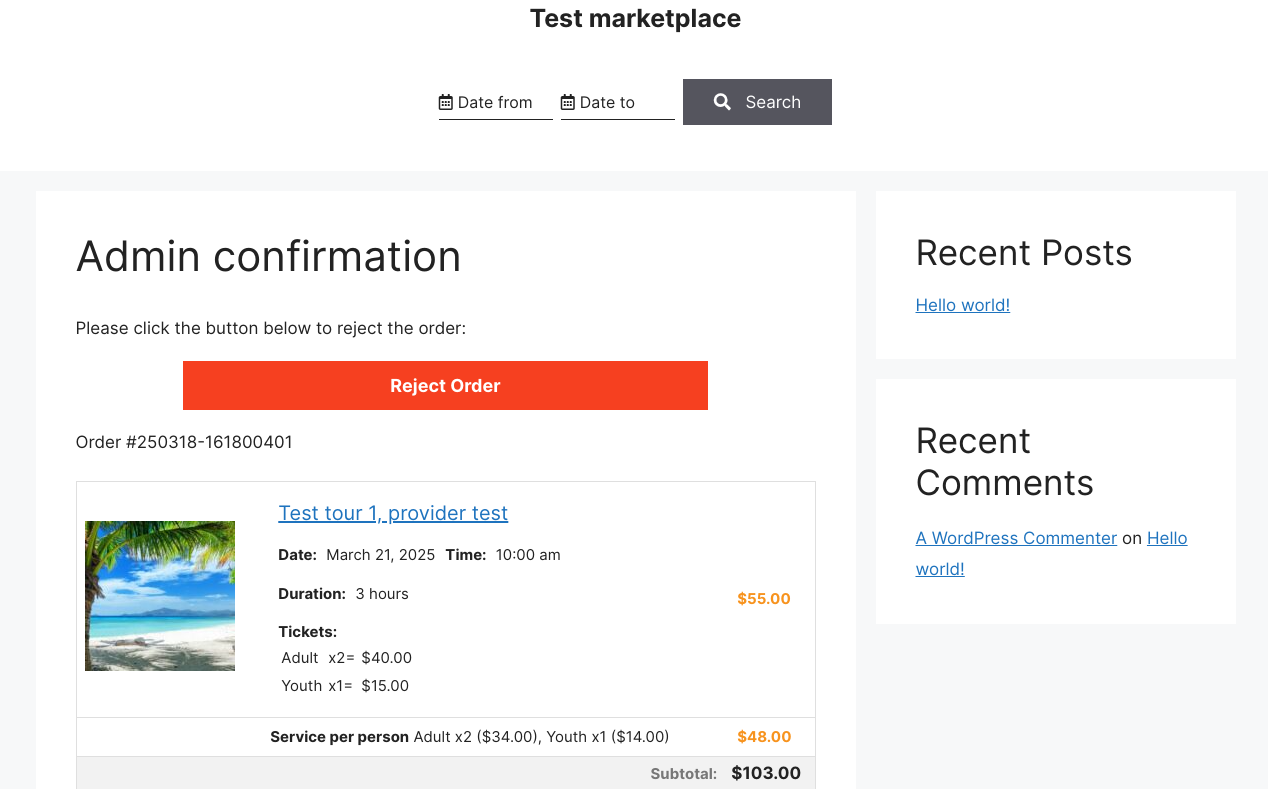
Task: Click the $55.00 tour price
Action: pos(764,599)
